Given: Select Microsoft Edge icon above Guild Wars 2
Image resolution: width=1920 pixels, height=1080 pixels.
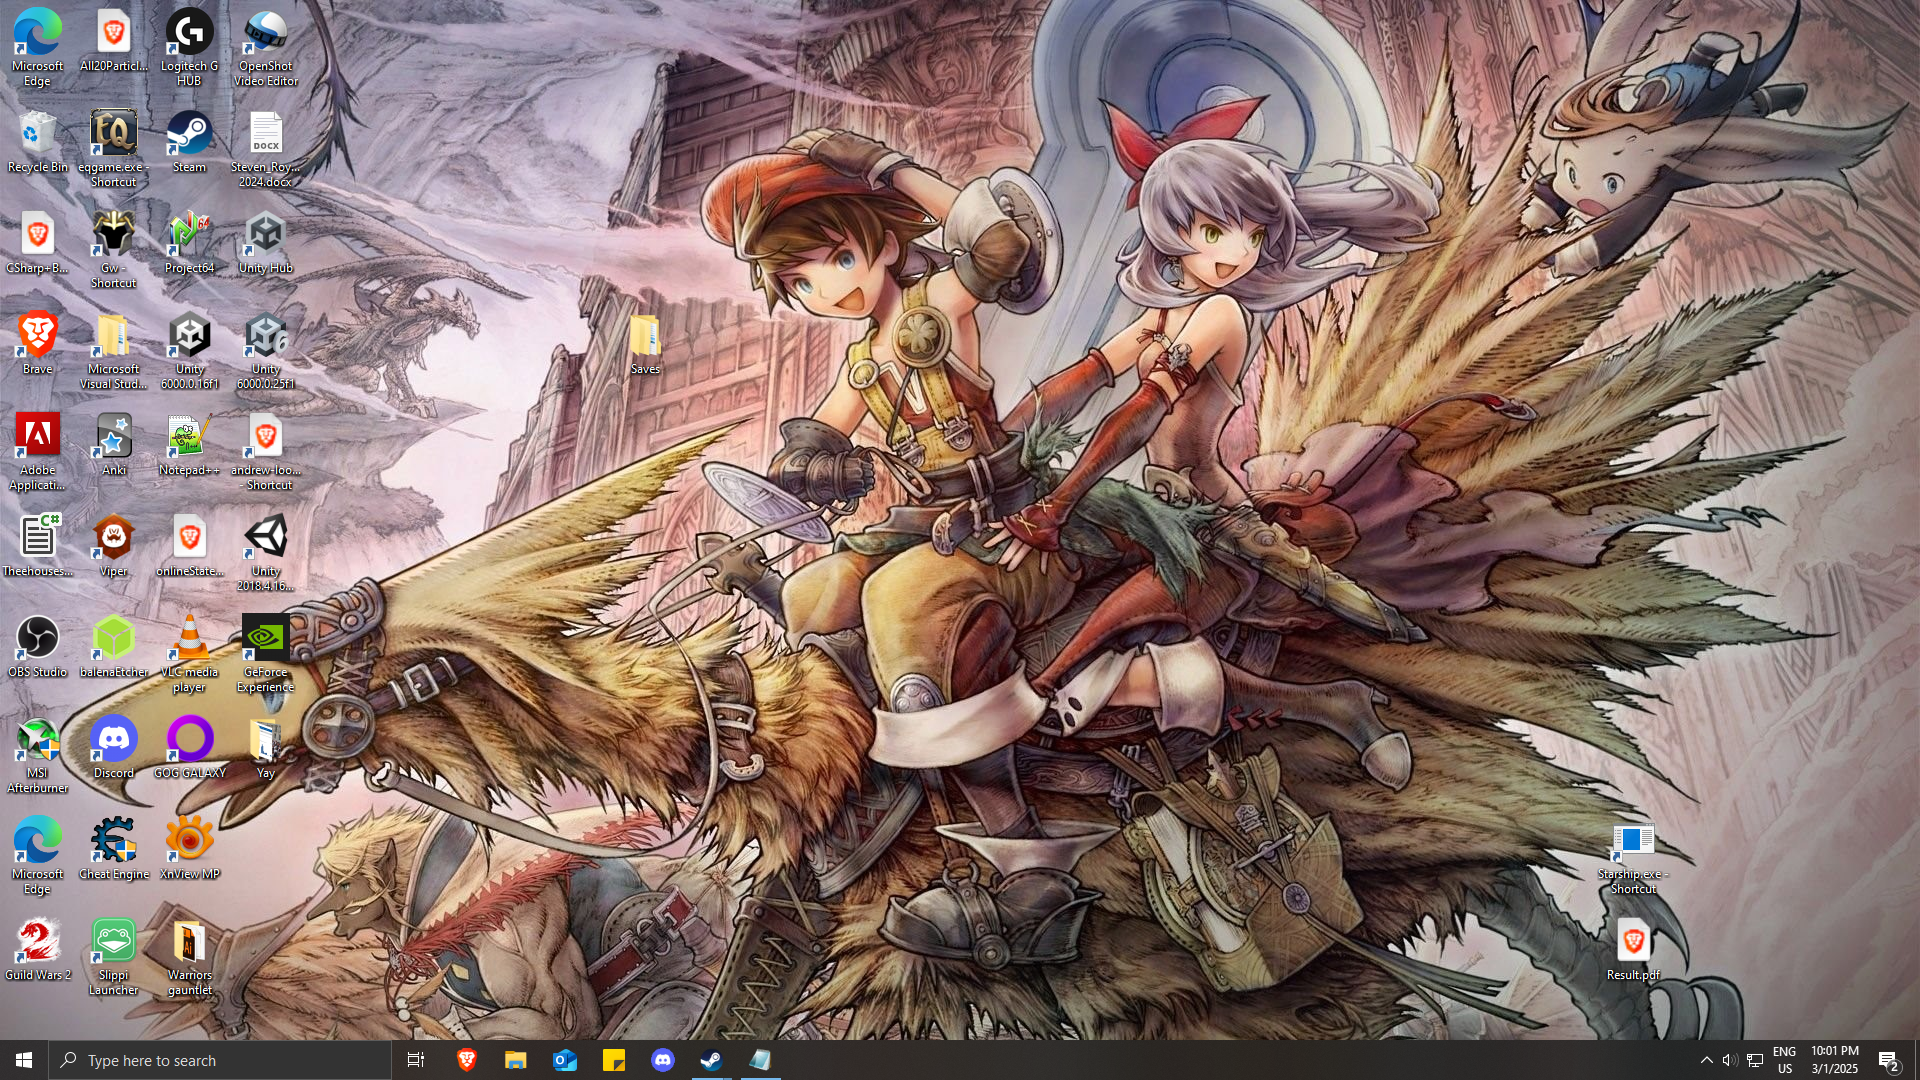Looking at the screenshot, I should click(x=37, y=857).
